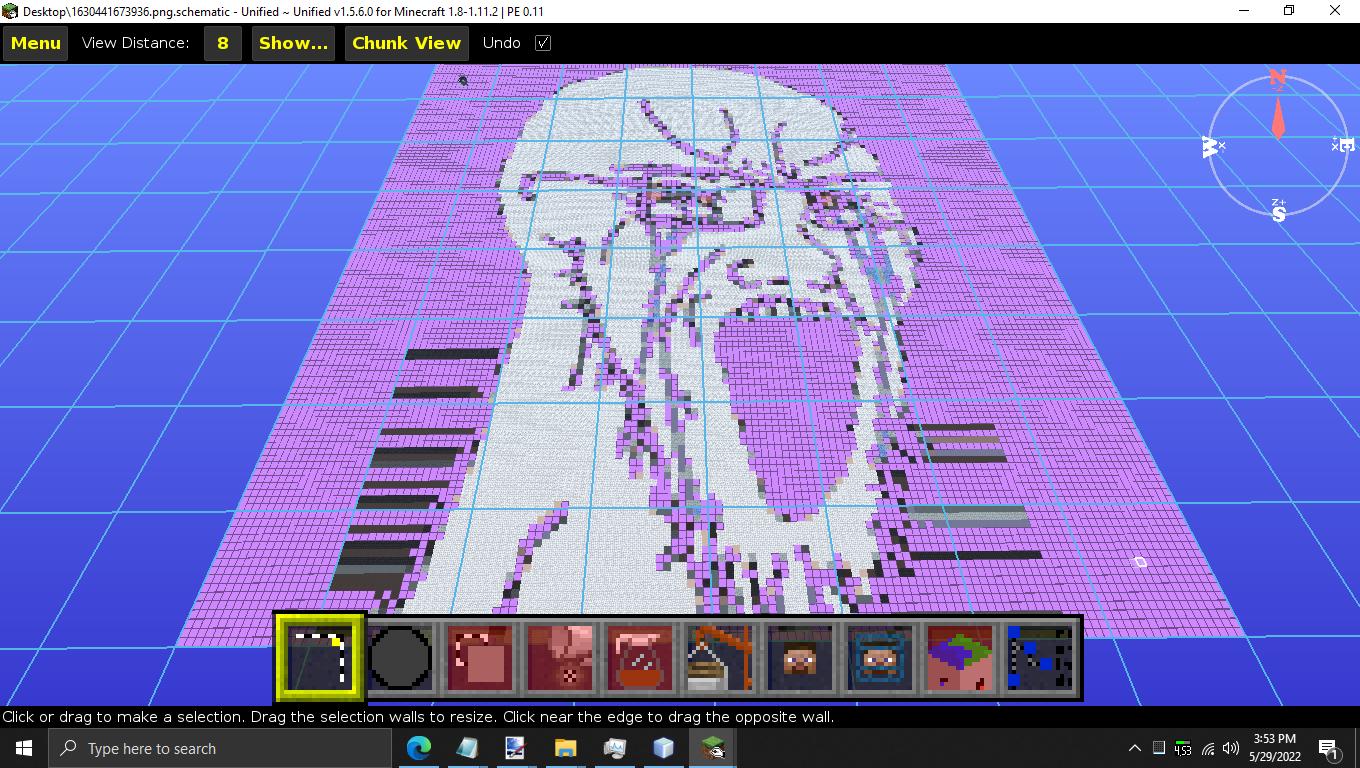Open Microsoft Edge from the taskbar
Image resolution: width=1360 pixels, height=768 pixels.
pos(418,748)
